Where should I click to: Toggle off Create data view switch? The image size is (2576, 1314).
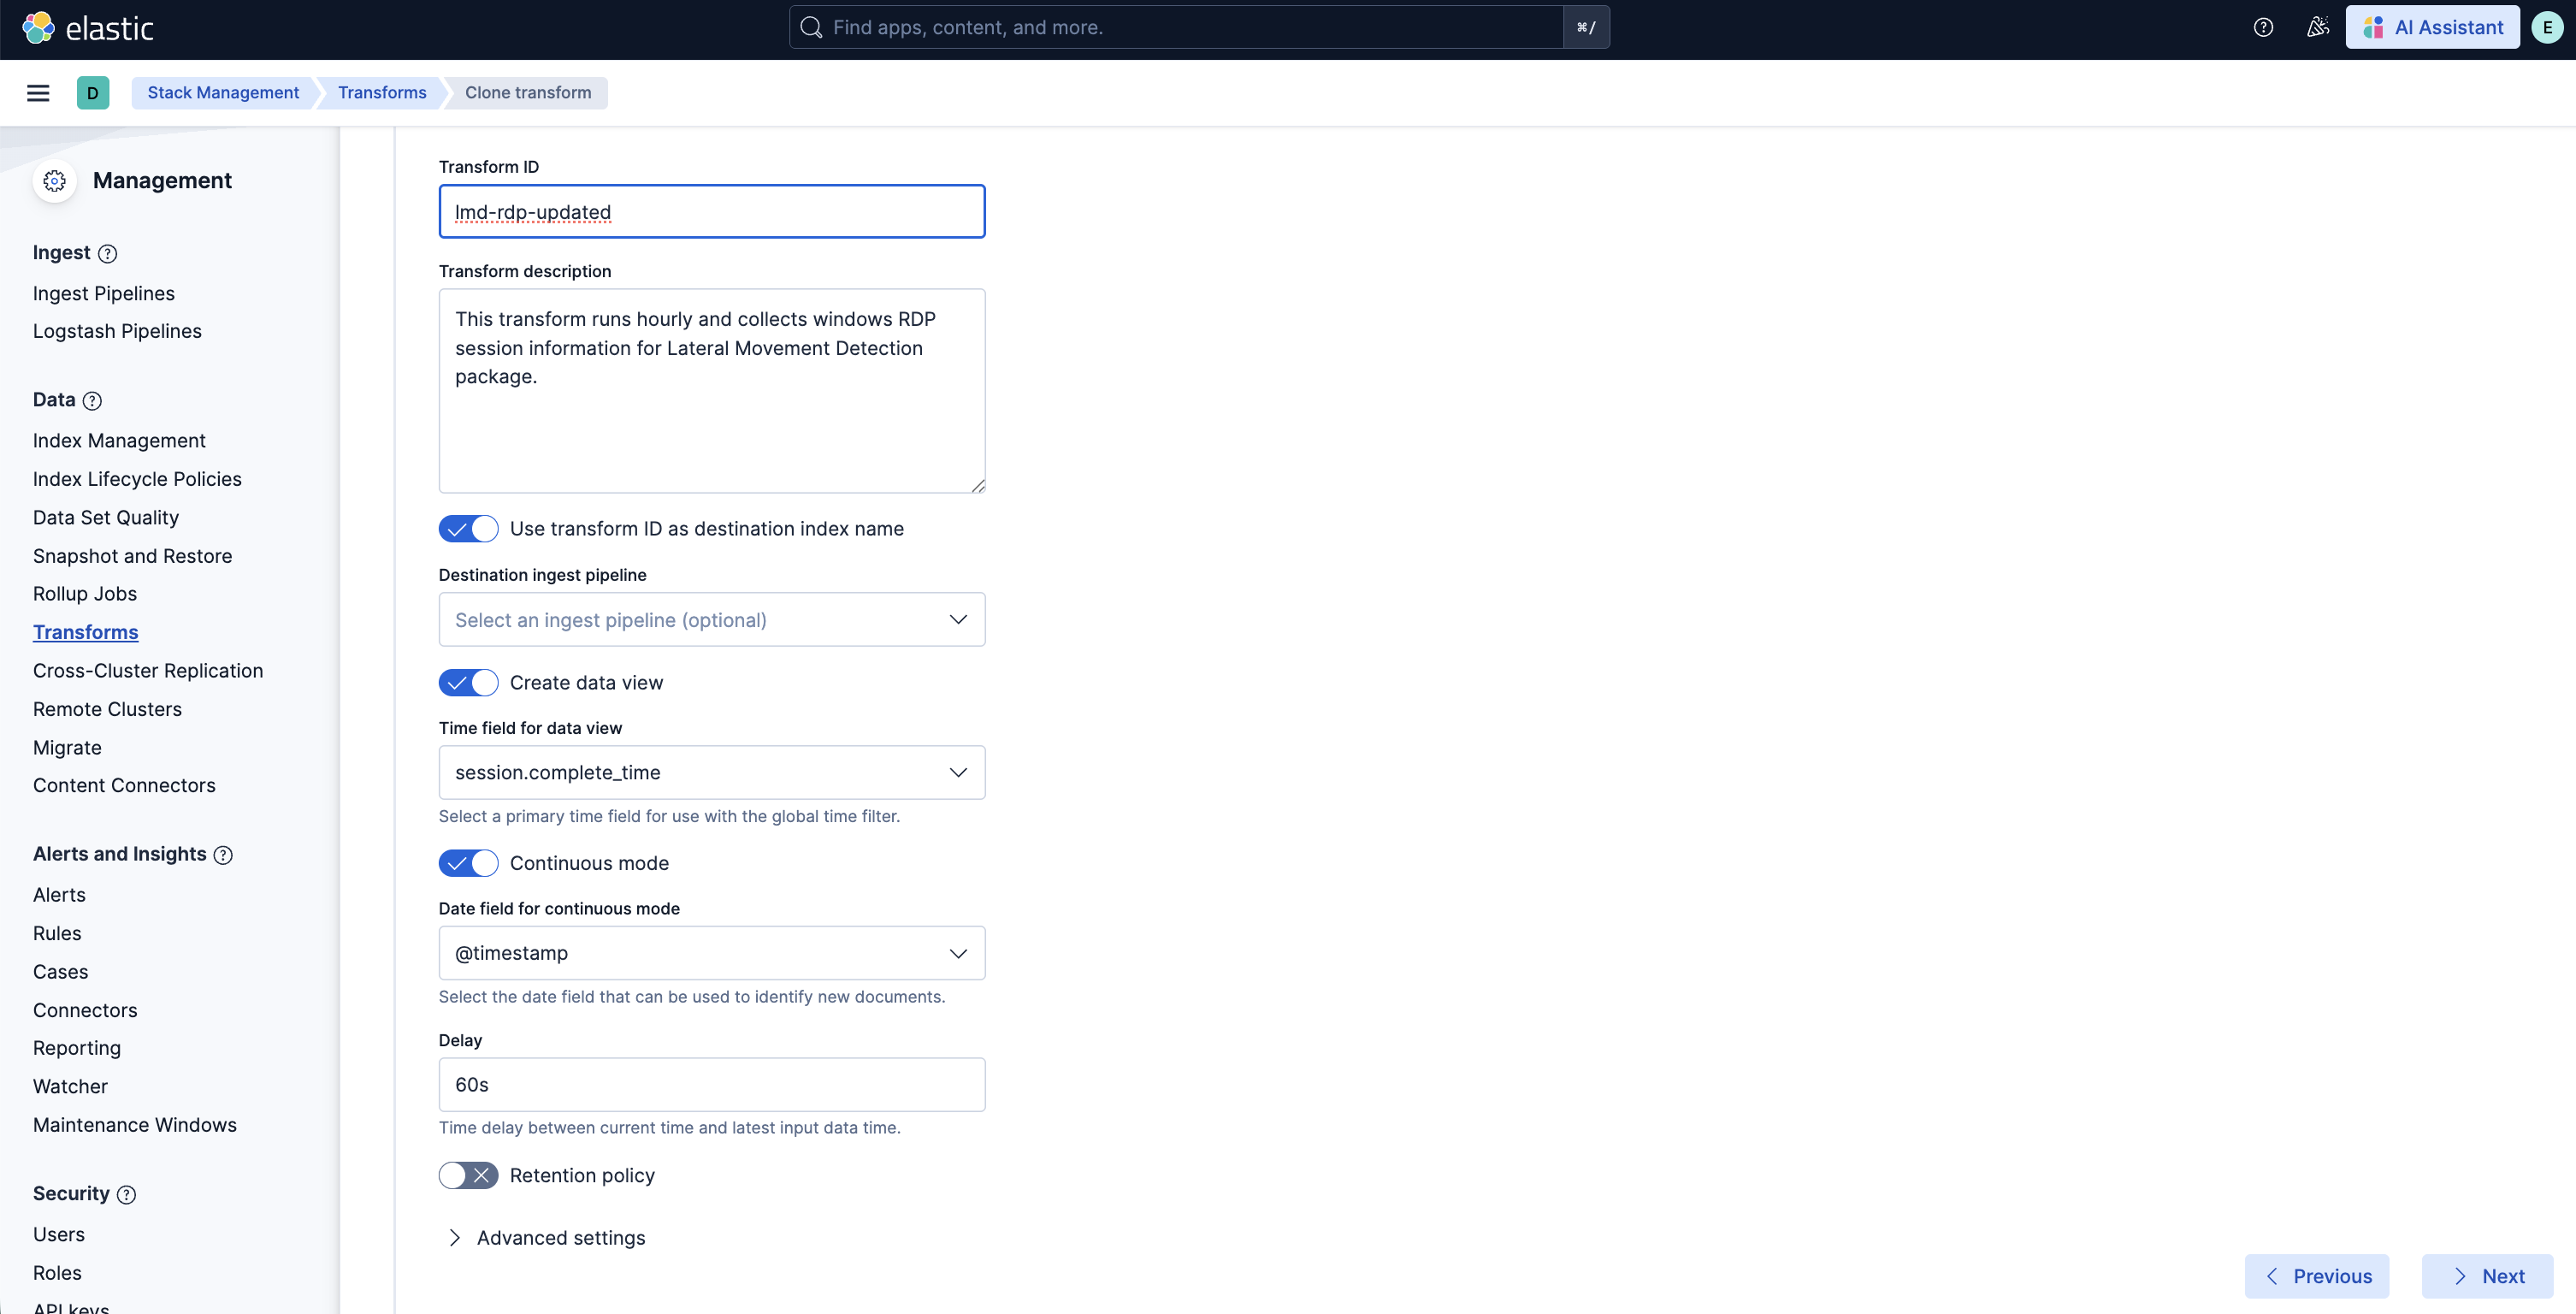(468, 683)
